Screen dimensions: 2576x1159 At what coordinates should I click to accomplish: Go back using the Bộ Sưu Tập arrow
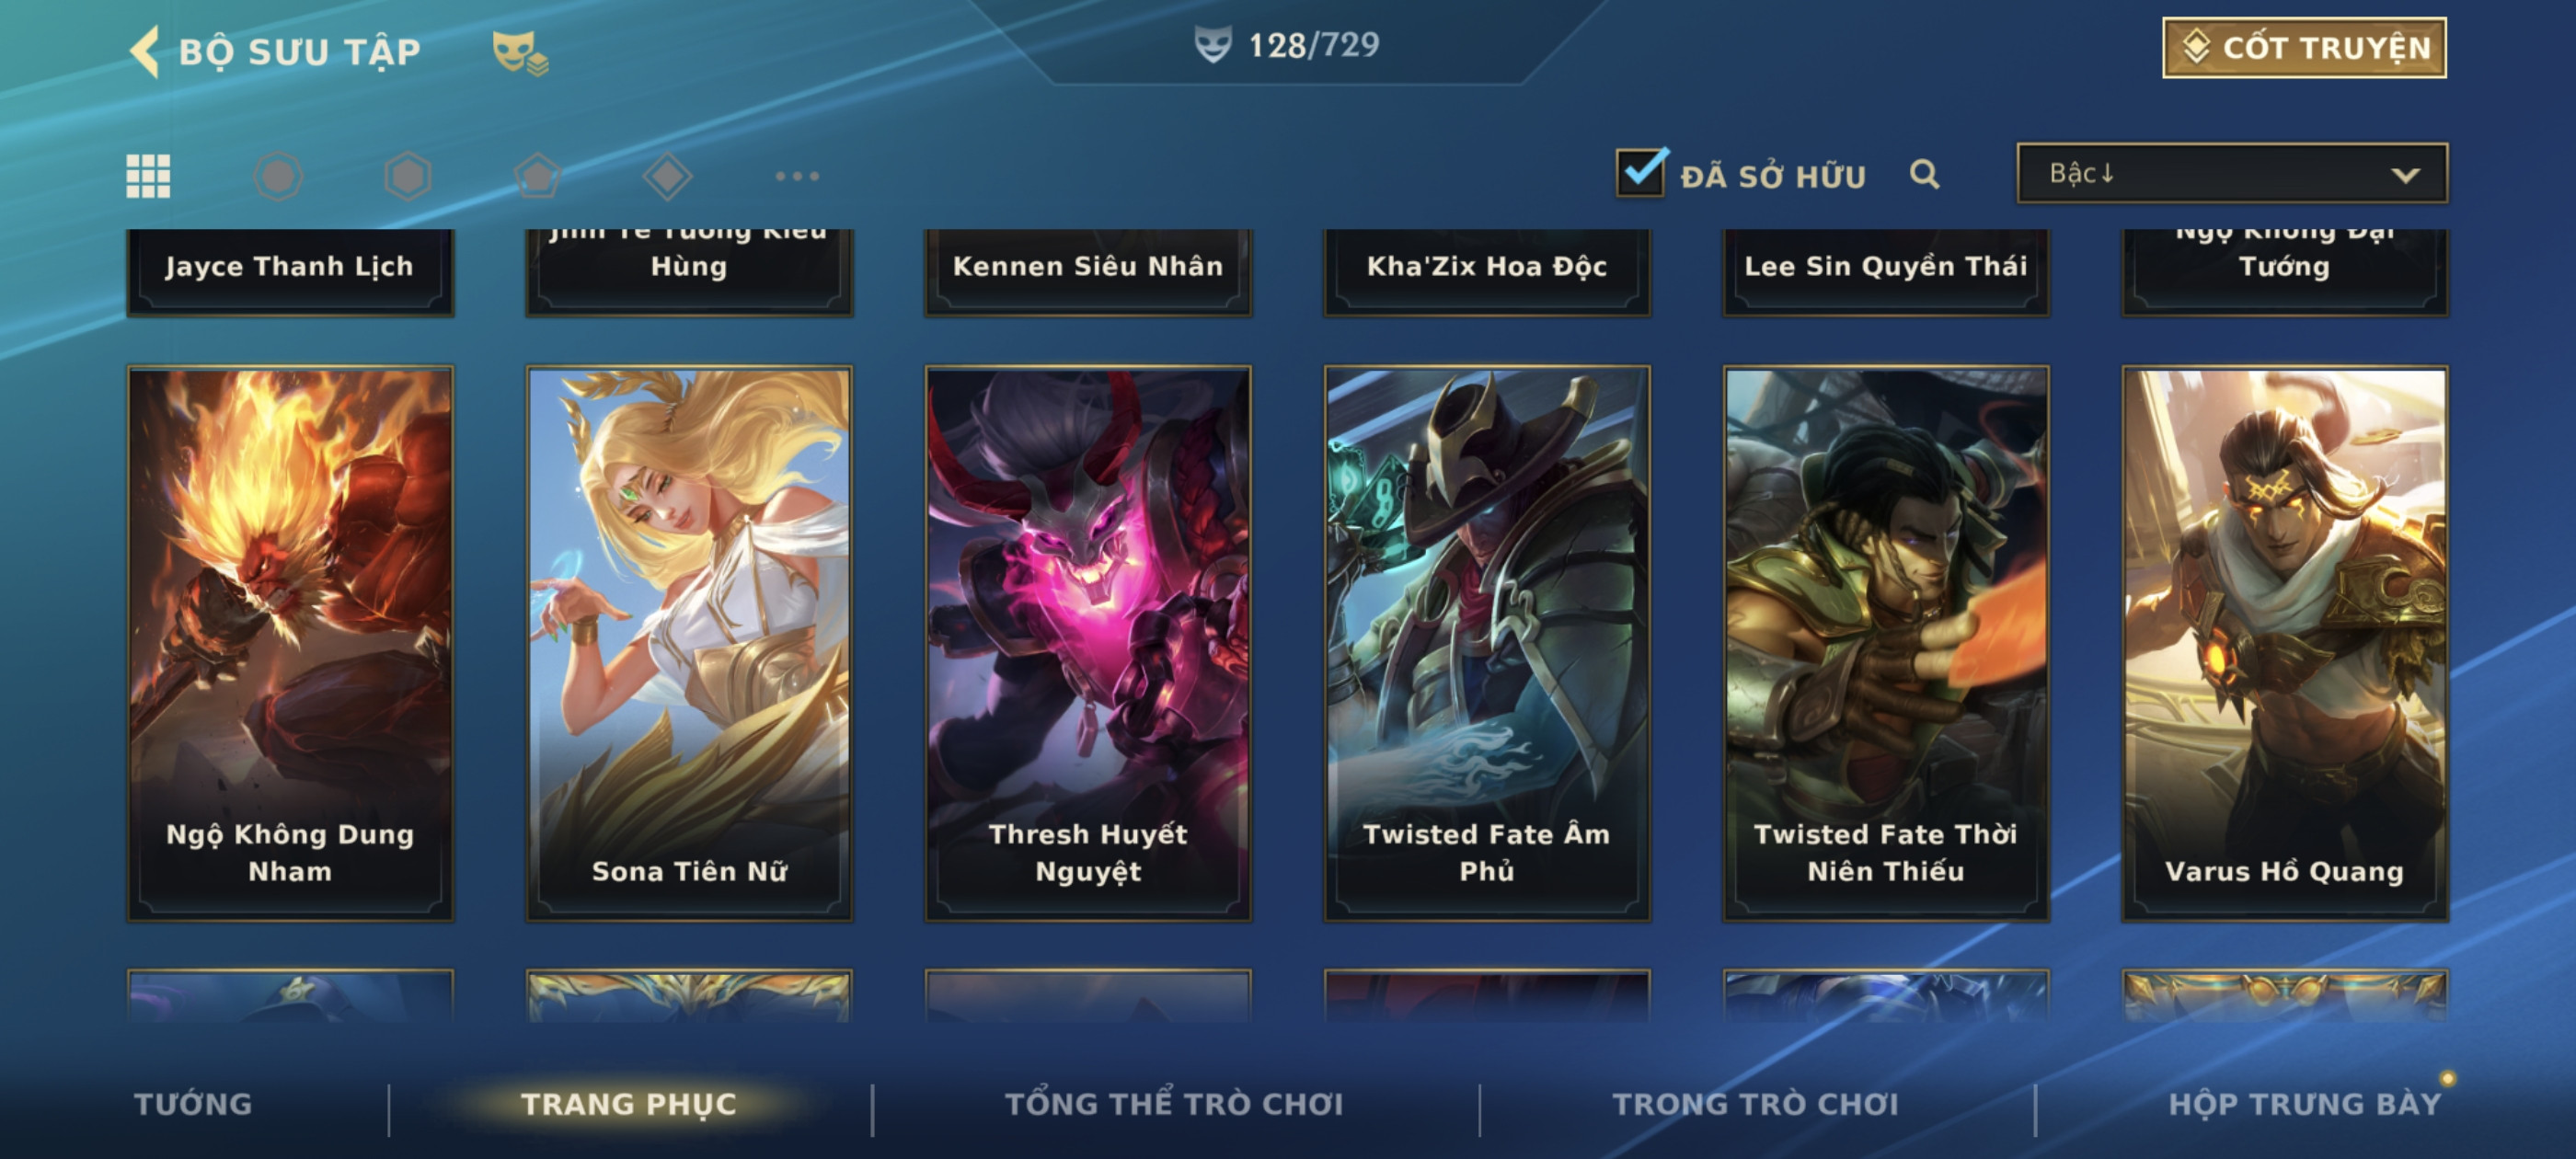point(145,51)
